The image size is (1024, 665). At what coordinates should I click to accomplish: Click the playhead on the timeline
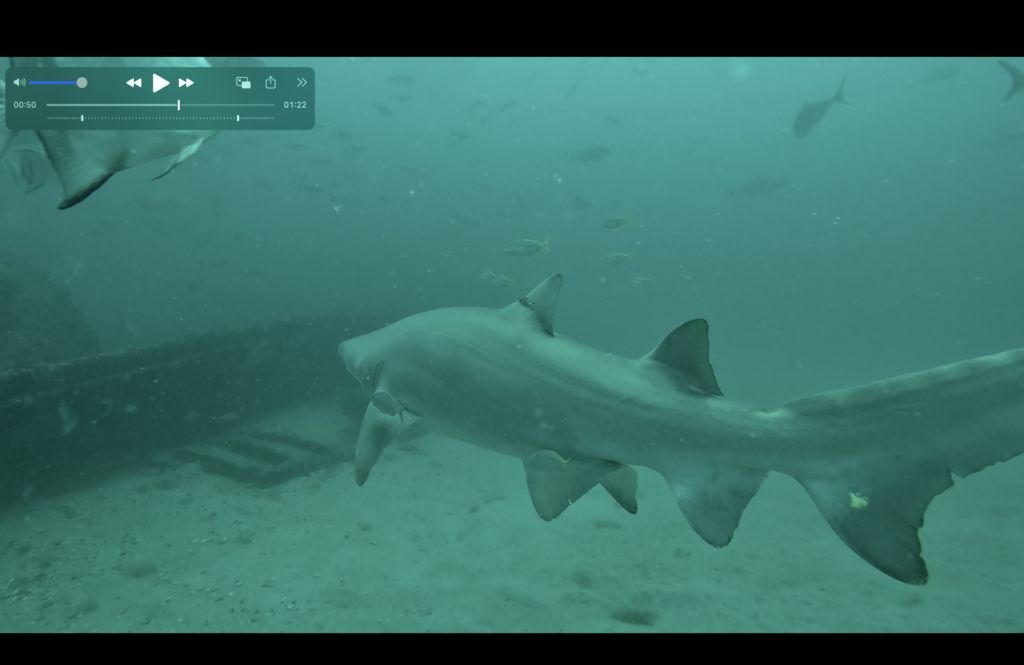click(179, 105)
